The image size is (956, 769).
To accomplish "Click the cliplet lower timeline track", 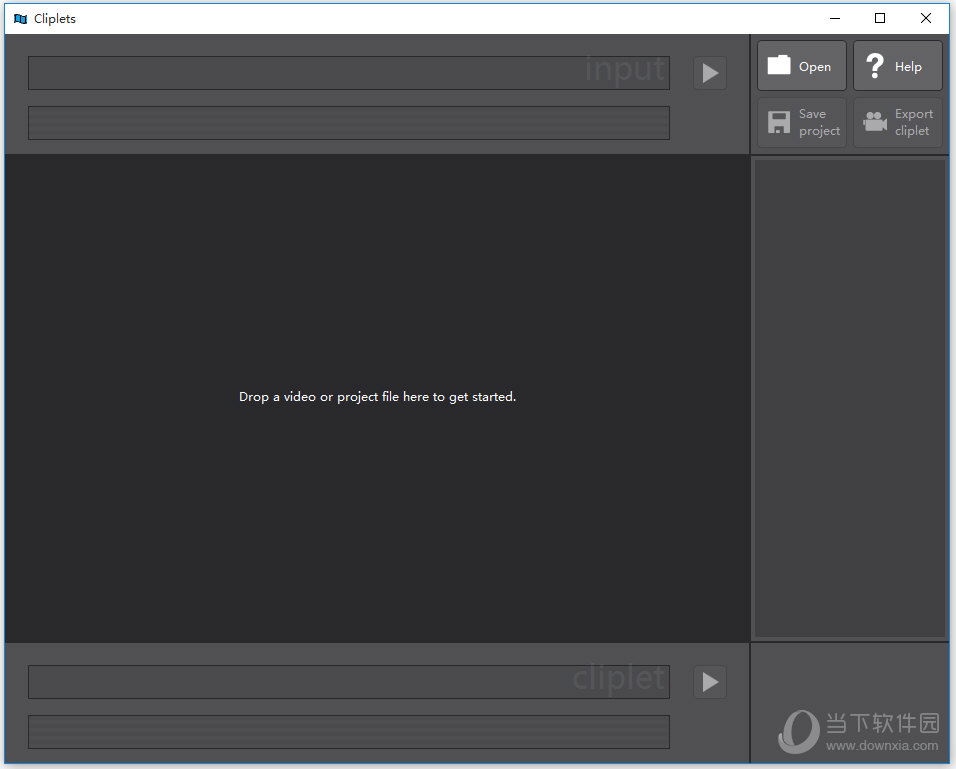I will [x=349, y=732].
